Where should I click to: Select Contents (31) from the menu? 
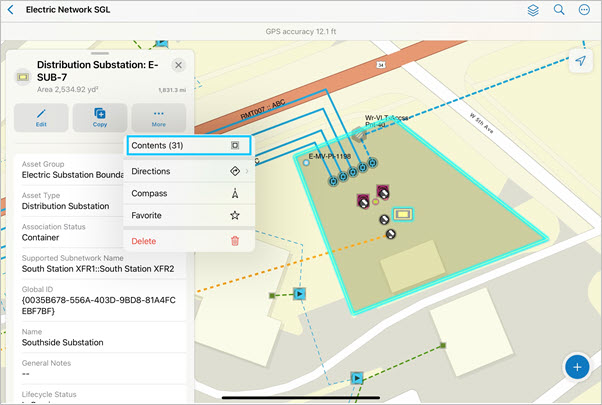(187, 146)
